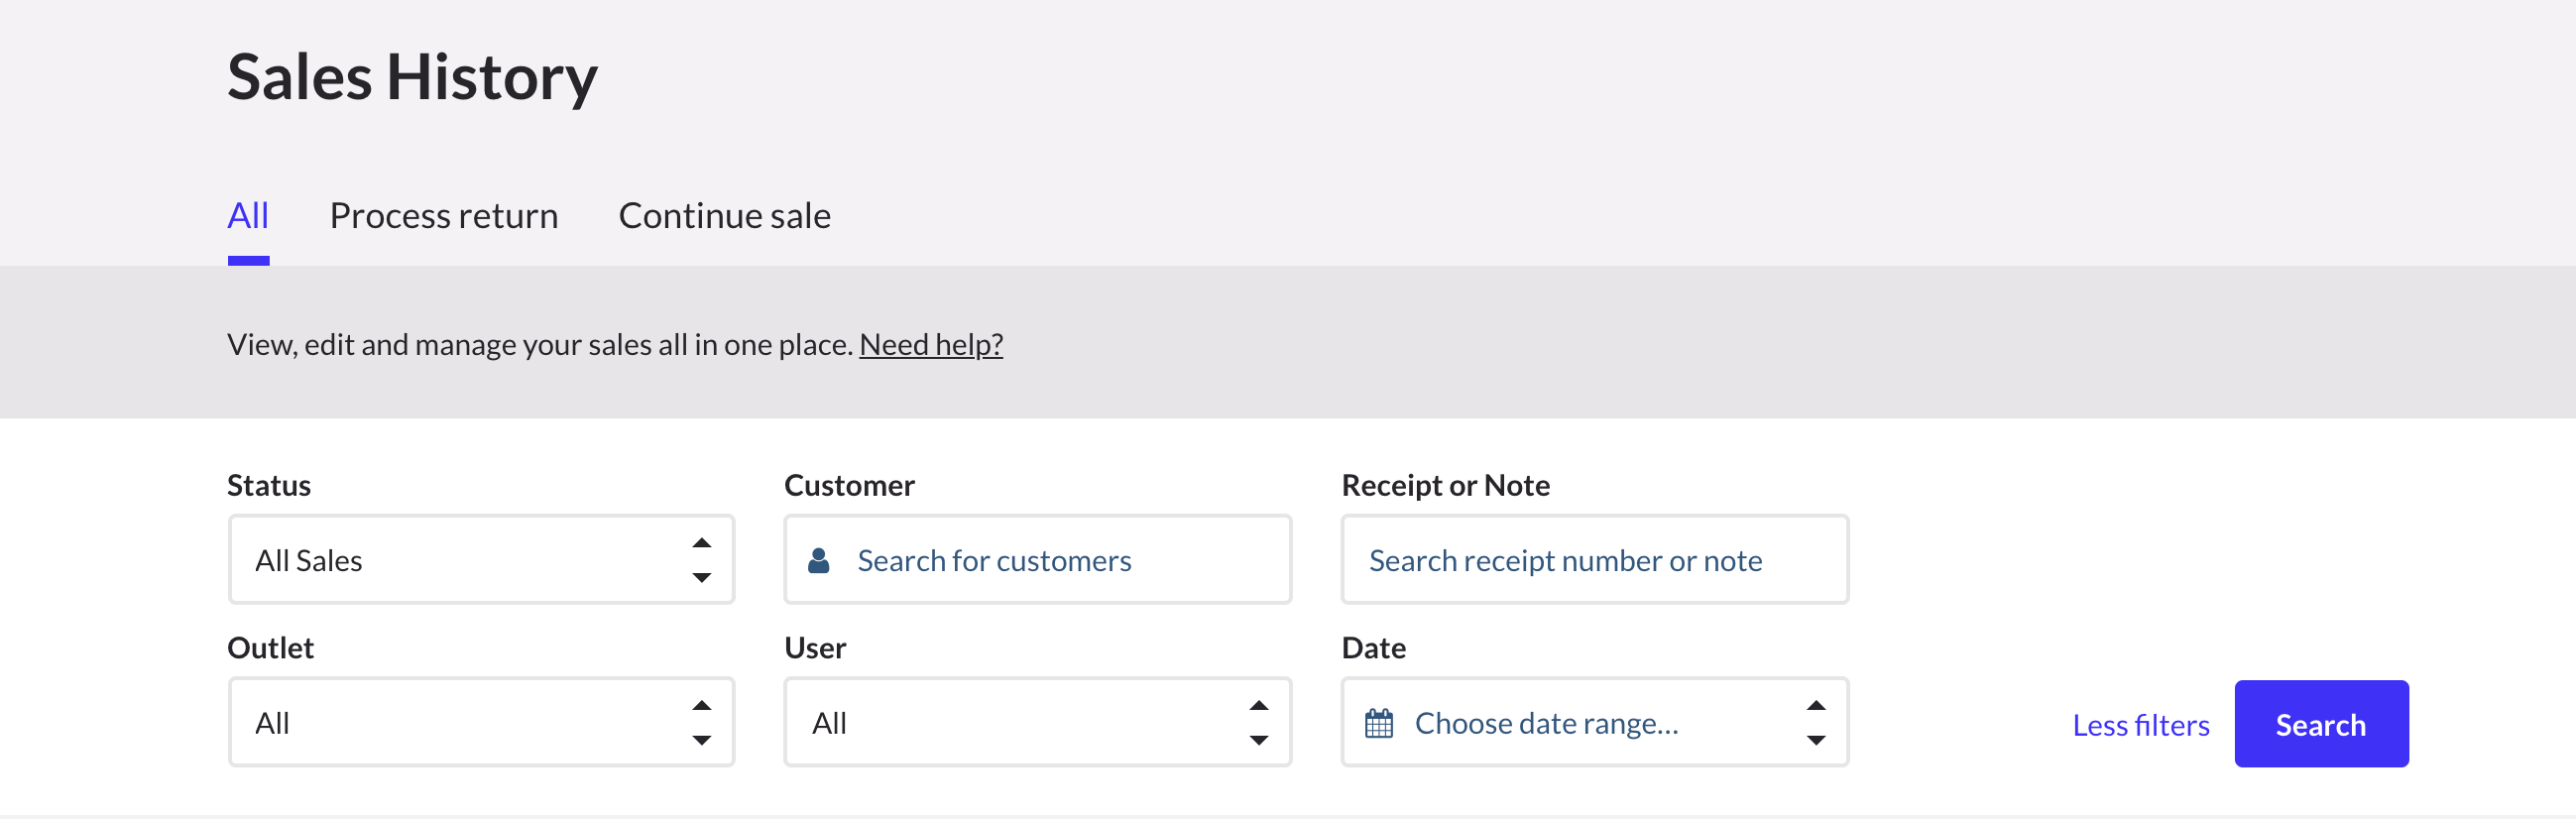Open the Need help? link
Viewport: 2576px width, 819px height.
click(930, 345)
